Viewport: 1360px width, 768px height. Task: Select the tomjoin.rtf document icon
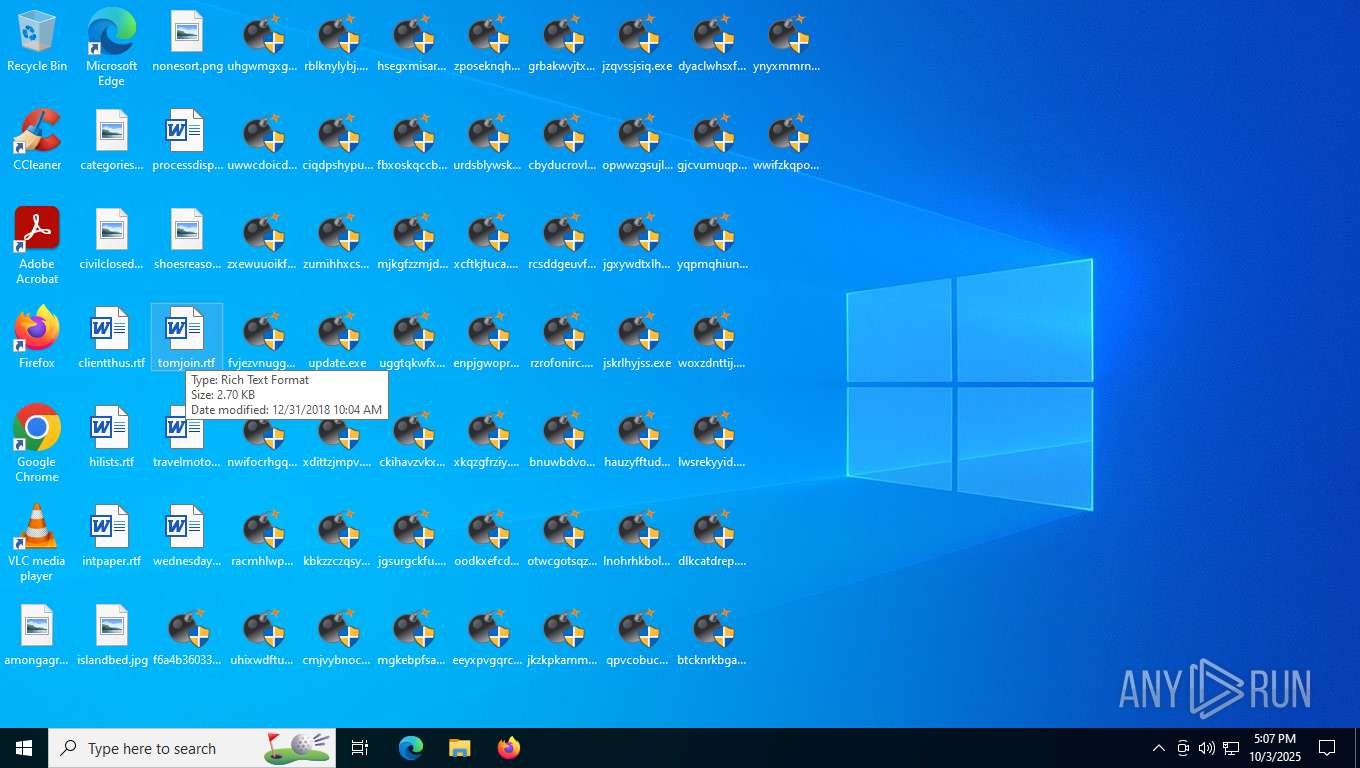point(187,339)
